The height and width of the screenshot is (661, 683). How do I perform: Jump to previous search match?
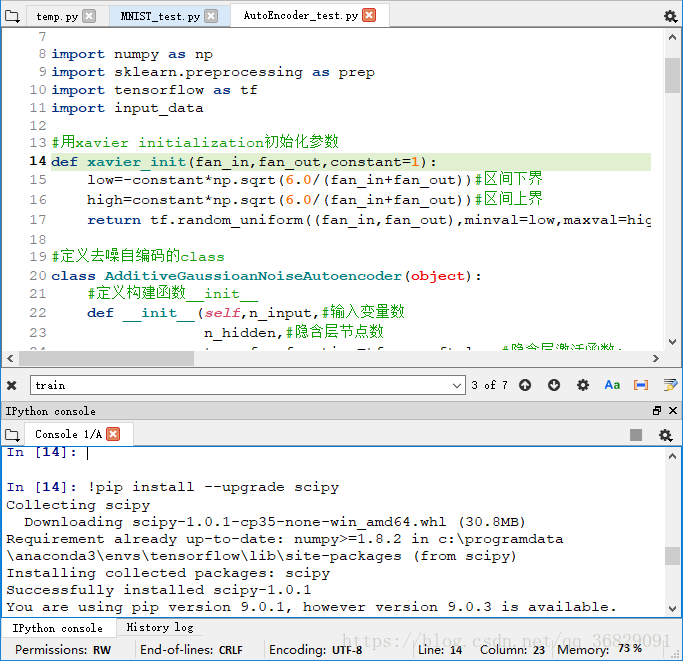click(x=526, y=385)
